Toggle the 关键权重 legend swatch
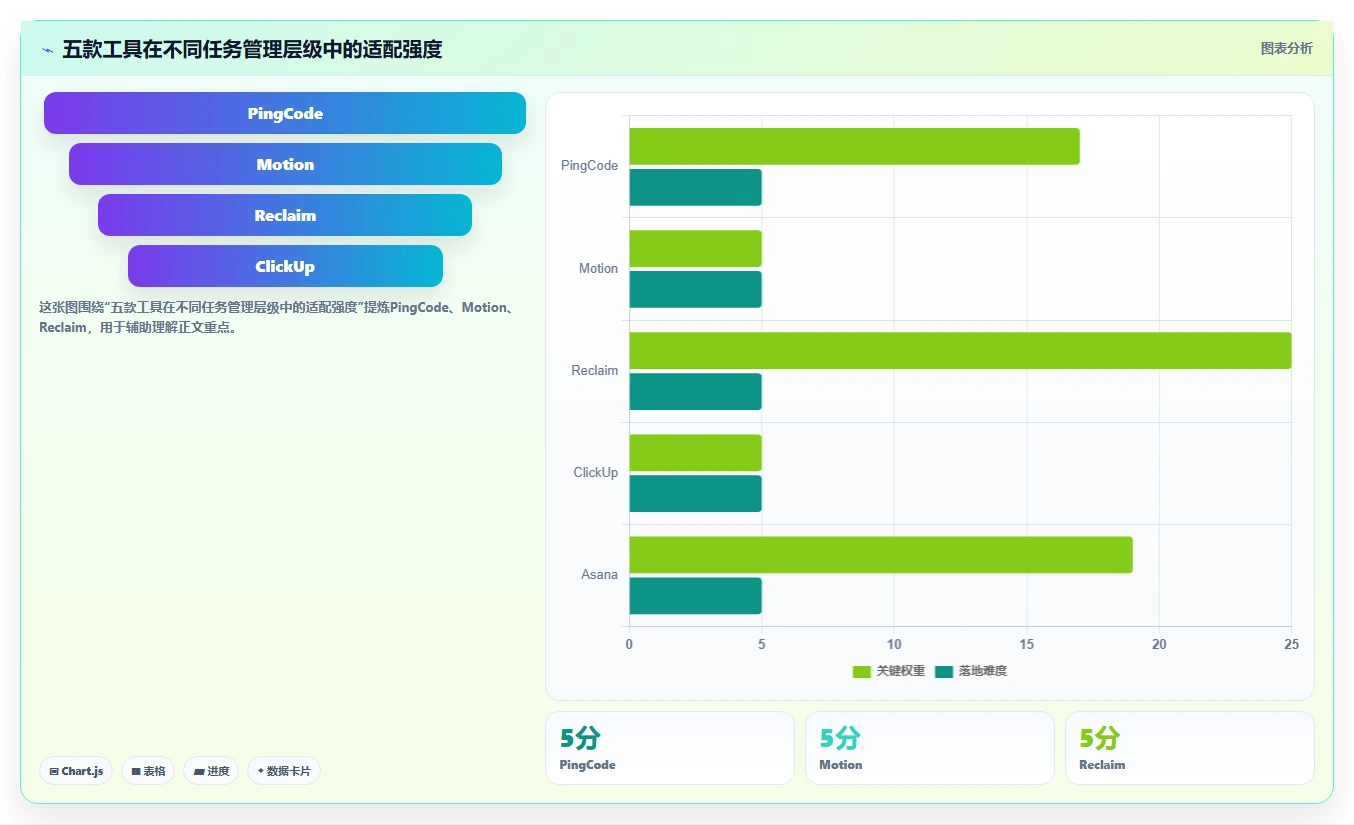This screenshot has width=1354, height=825. [x=861, y=671]
